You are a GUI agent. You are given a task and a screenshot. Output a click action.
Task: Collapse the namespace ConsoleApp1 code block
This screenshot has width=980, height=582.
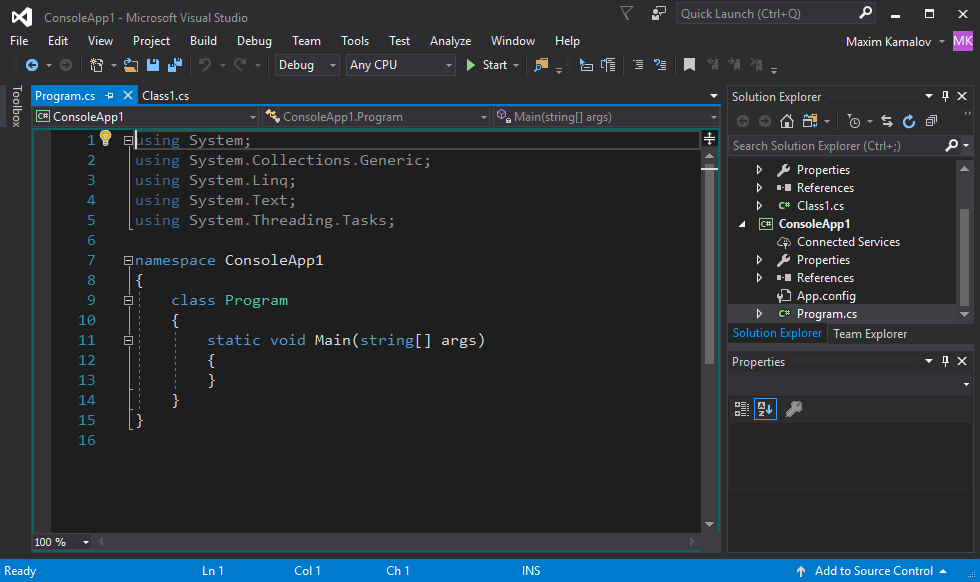click(128, 261)
